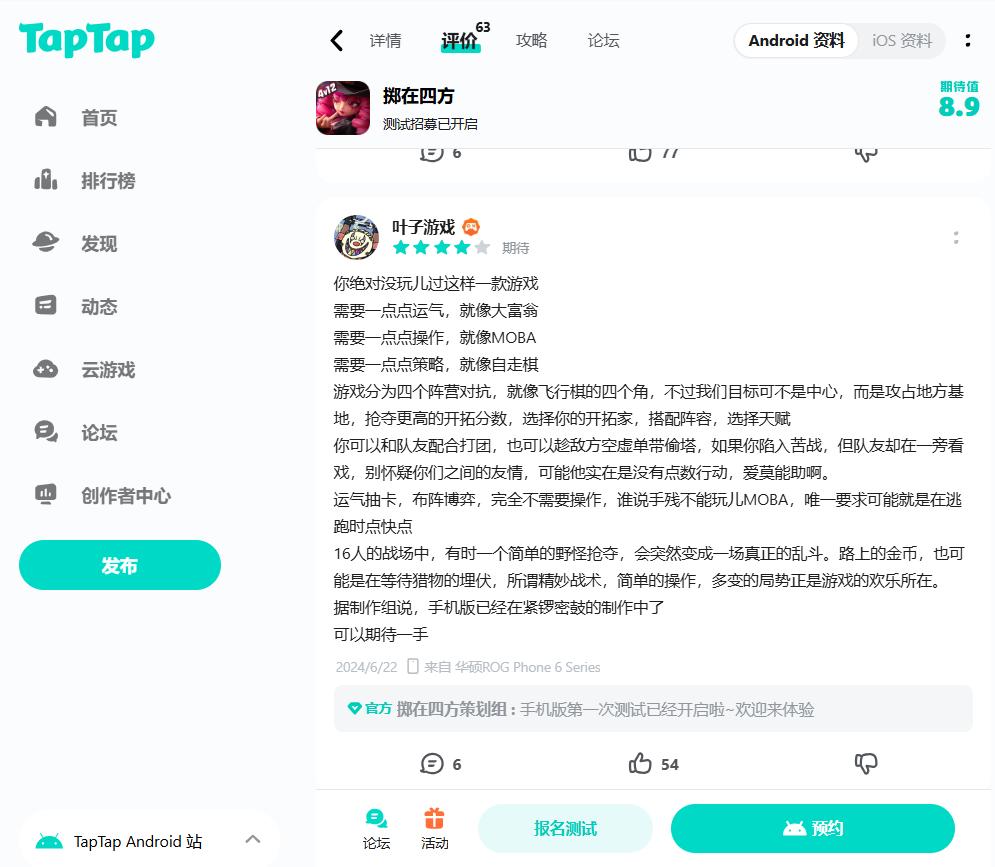The image size is (995, 867).
Task: Open the 排行榜 leaderboard icon in sidebar
Action: (46, 180)
